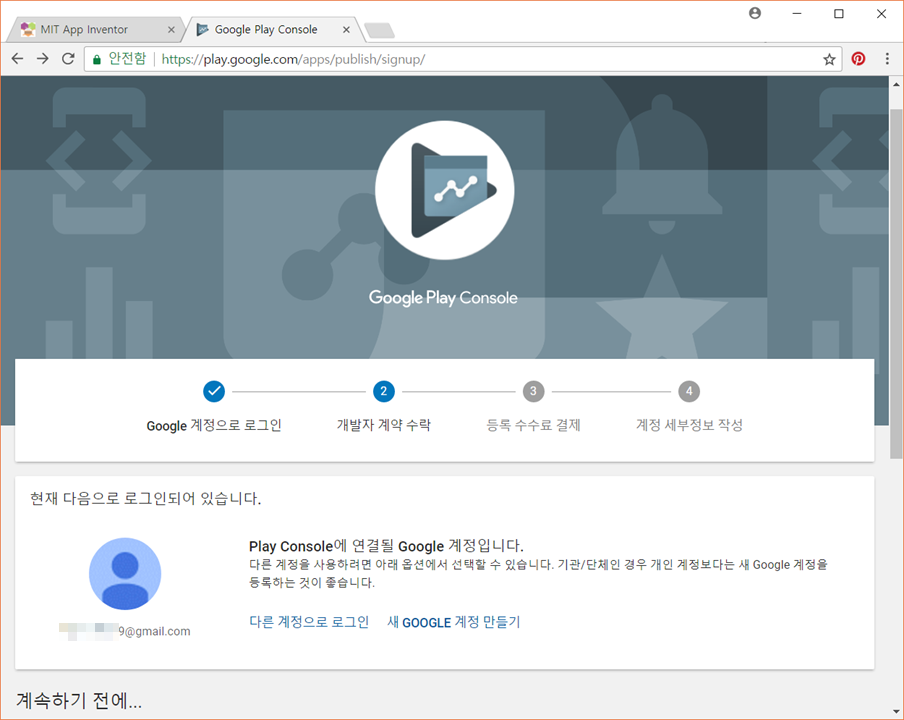Click the '개발자 계약 수락' step label
This screenshot has height=720, width=904.
pos(384,425)
